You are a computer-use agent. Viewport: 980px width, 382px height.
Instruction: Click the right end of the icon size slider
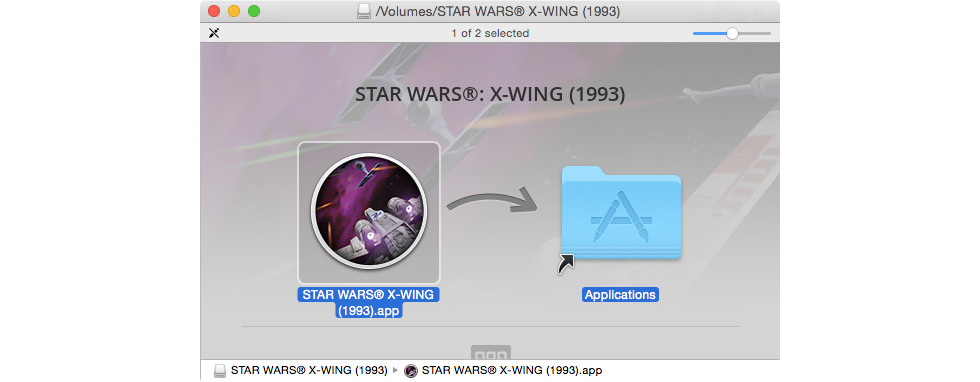point(768,34)
